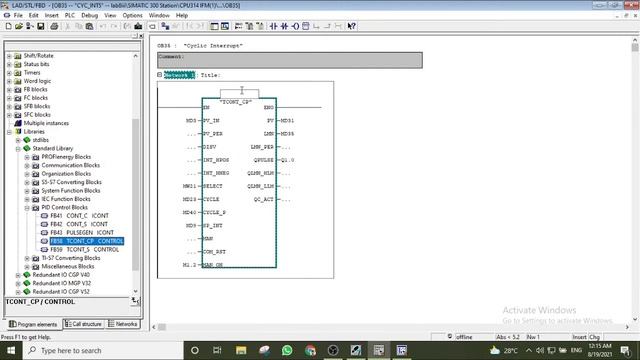Expand the Shift/Rotate folder
Image resolution: width=640 pixels, height=360 pixels.
point(9,56)
